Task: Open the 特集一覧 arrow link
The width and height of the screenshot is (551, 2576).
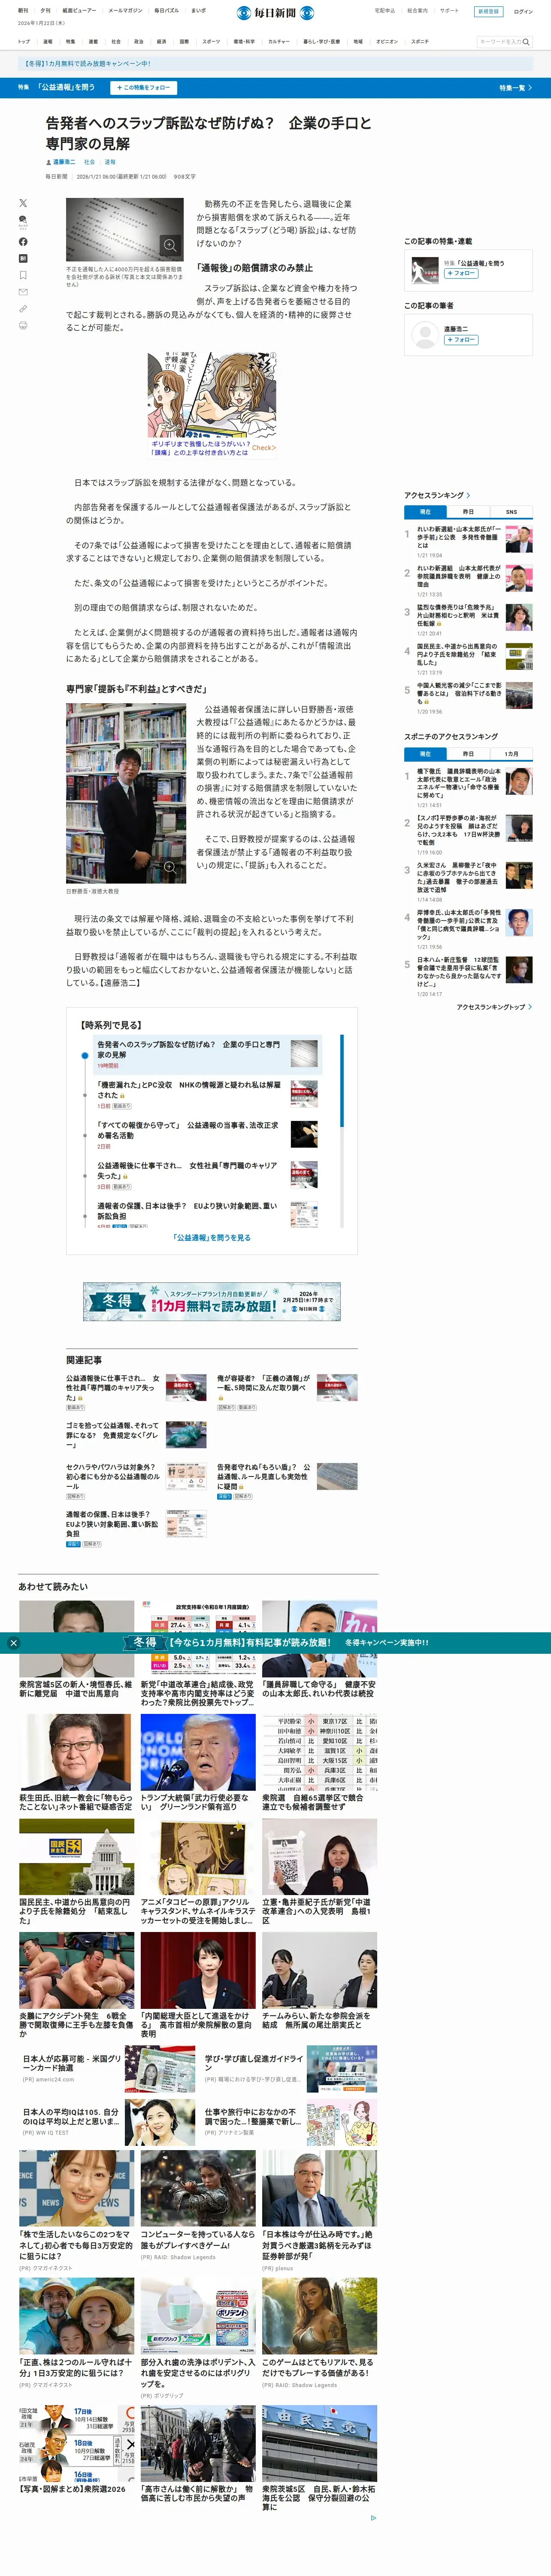Action: click(x=515, y=88)
